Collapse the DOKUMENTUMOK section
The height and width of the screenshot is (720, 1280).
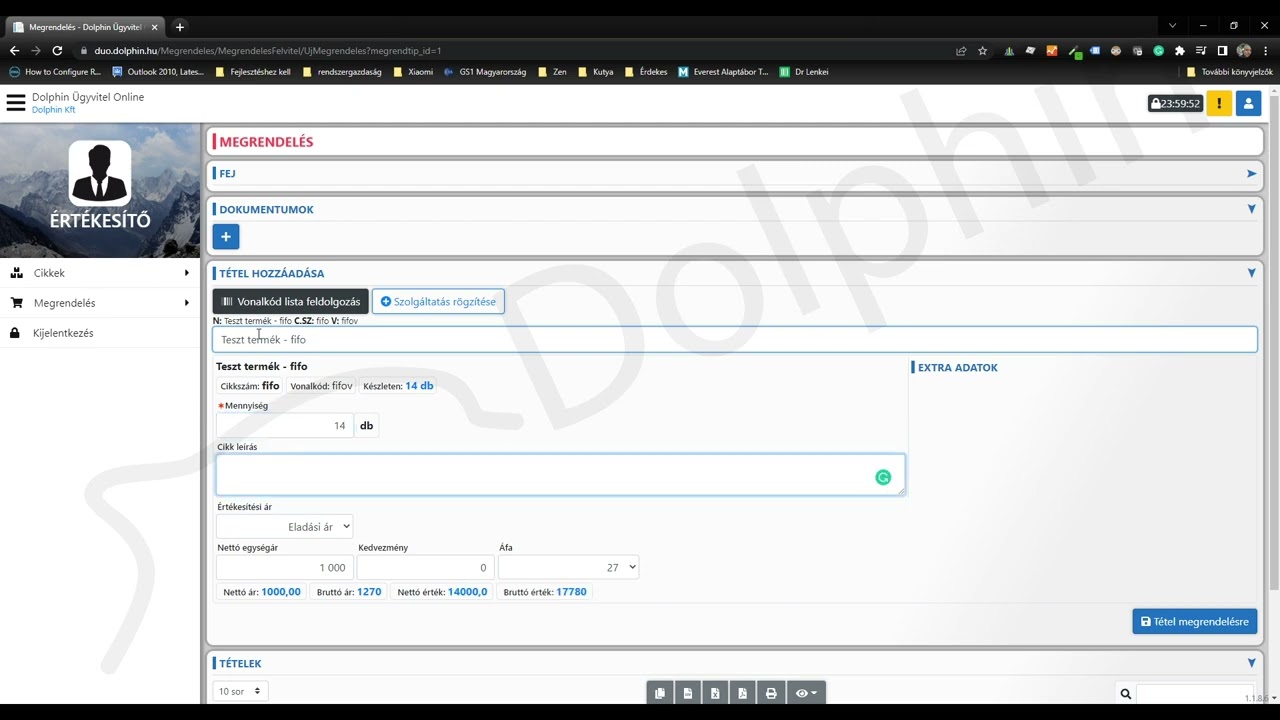click(1251, 210)
